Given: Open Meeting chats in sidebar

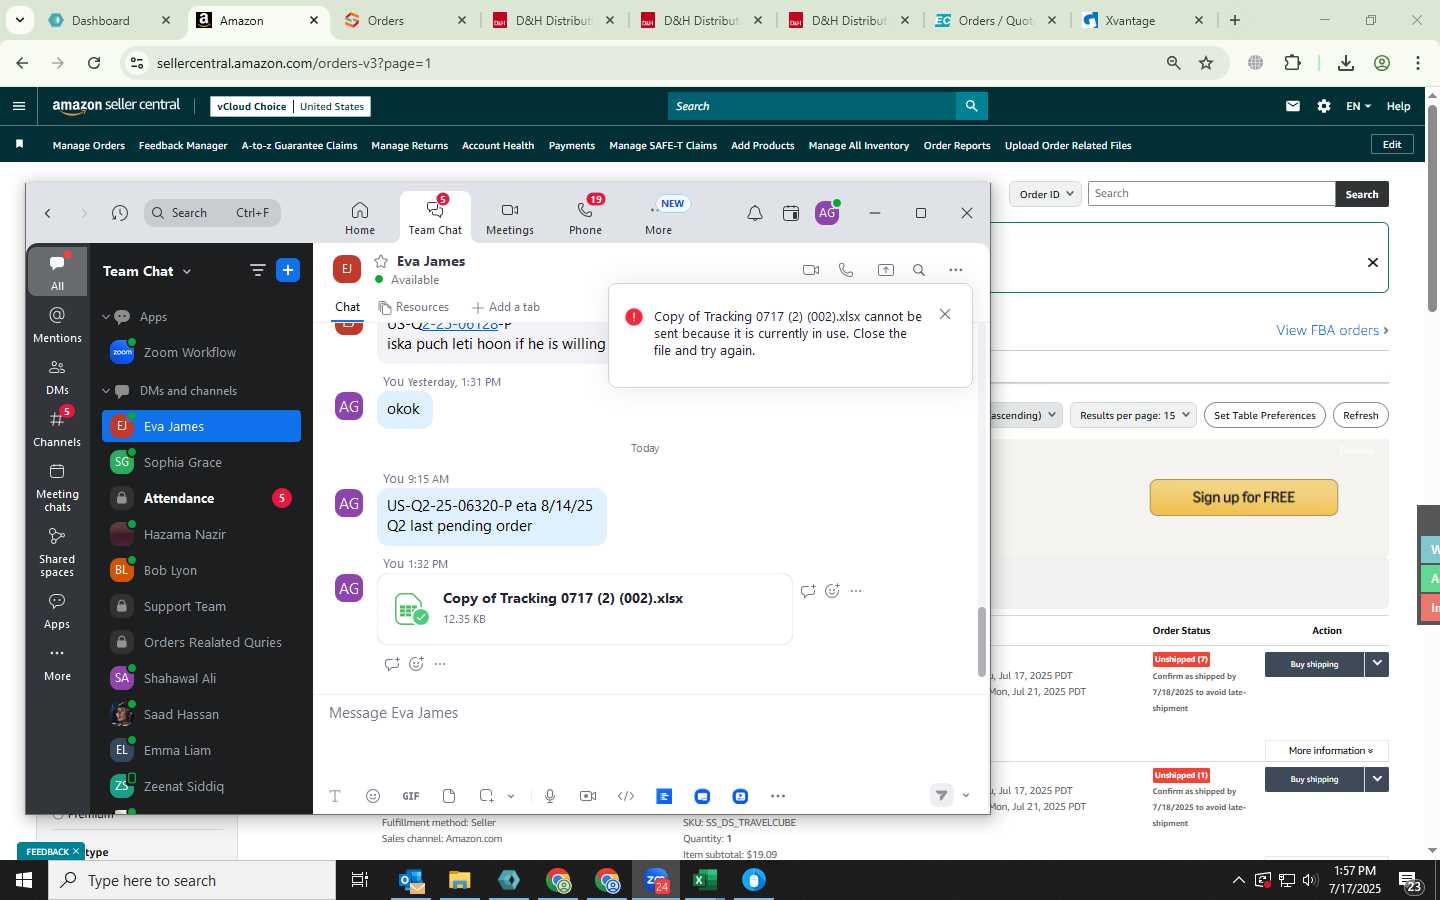Looking at the screenshot, I should click(x=57, y=487).
